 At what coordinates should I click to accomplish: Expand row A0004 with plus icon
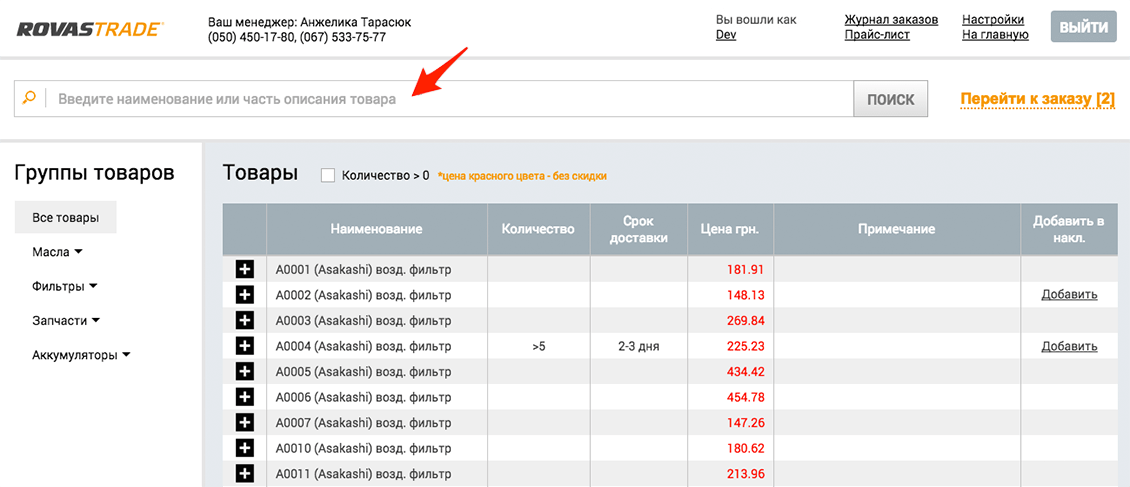(x=245, y=346)
